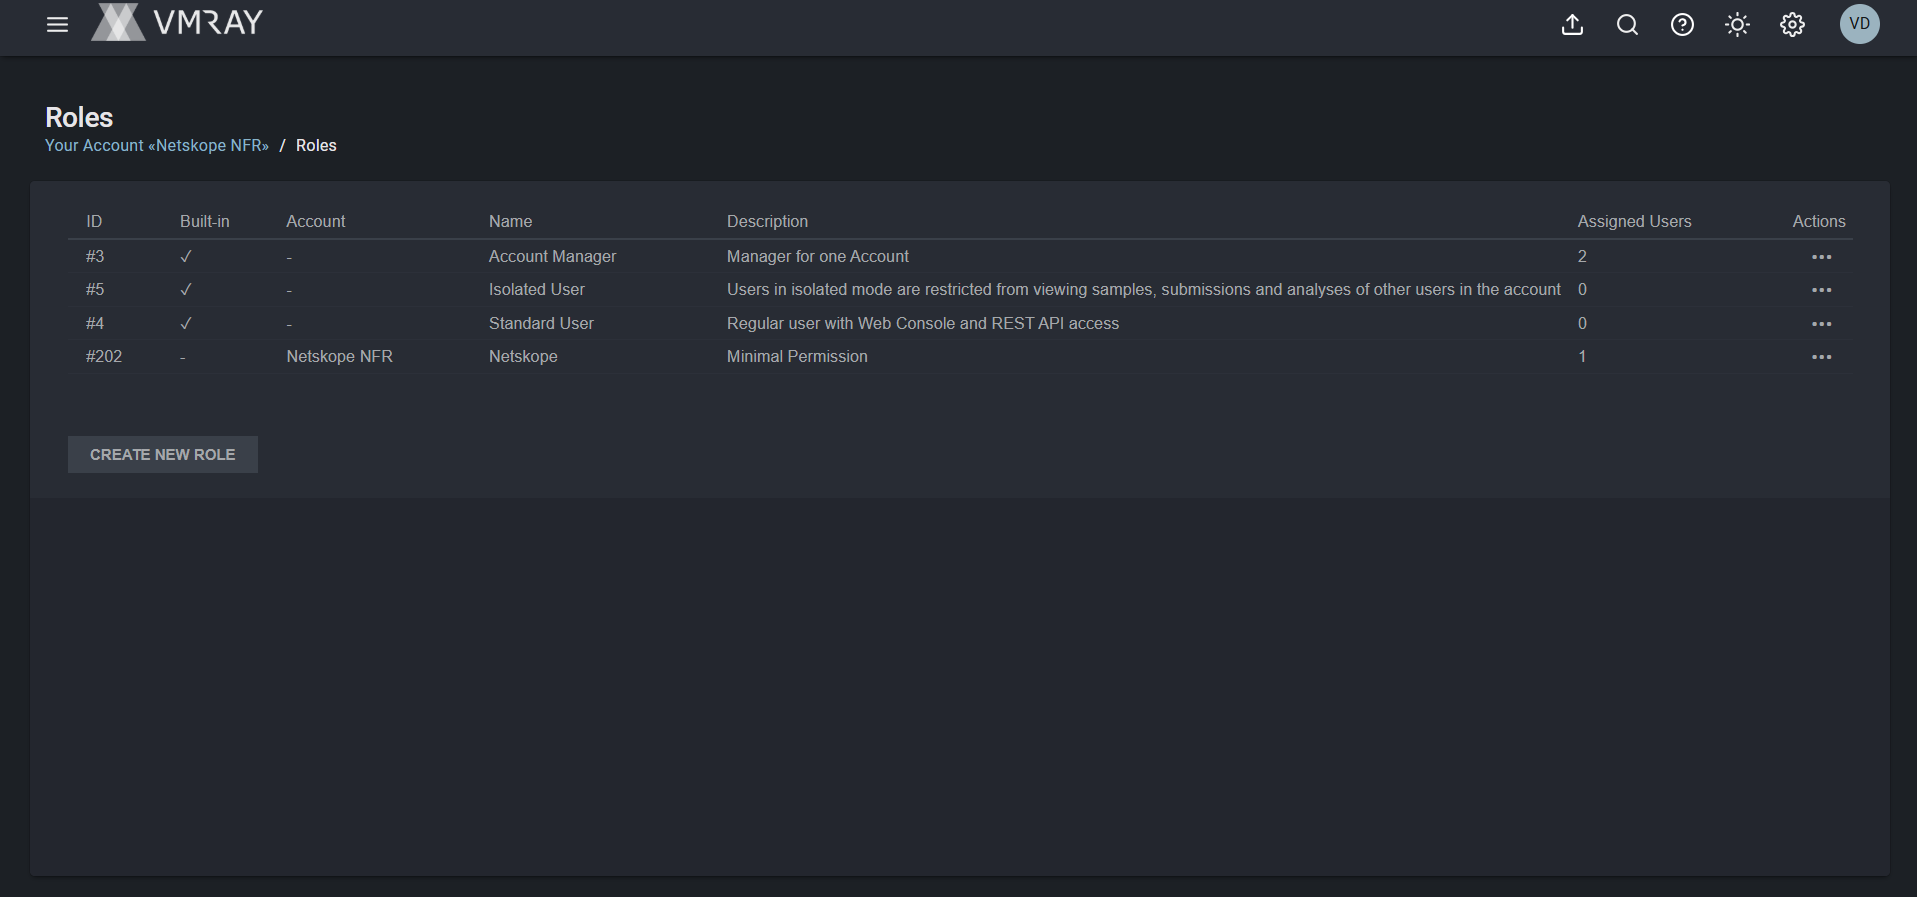The width and height of the screenshot is (1917, 897).
Task: Open the VD user avatar menu
Action: pos(1859,24)
